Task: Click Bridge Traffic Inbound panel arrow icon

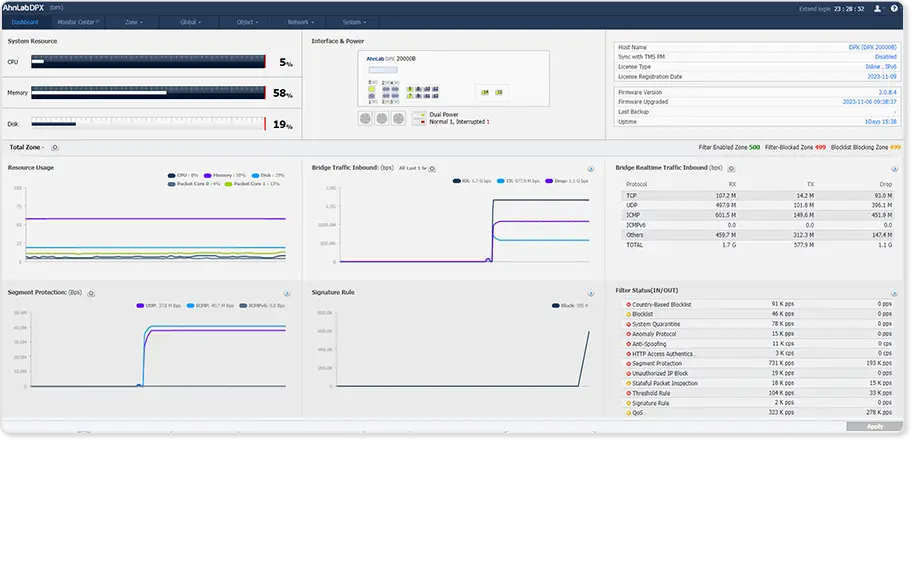Action: point(590,169)
